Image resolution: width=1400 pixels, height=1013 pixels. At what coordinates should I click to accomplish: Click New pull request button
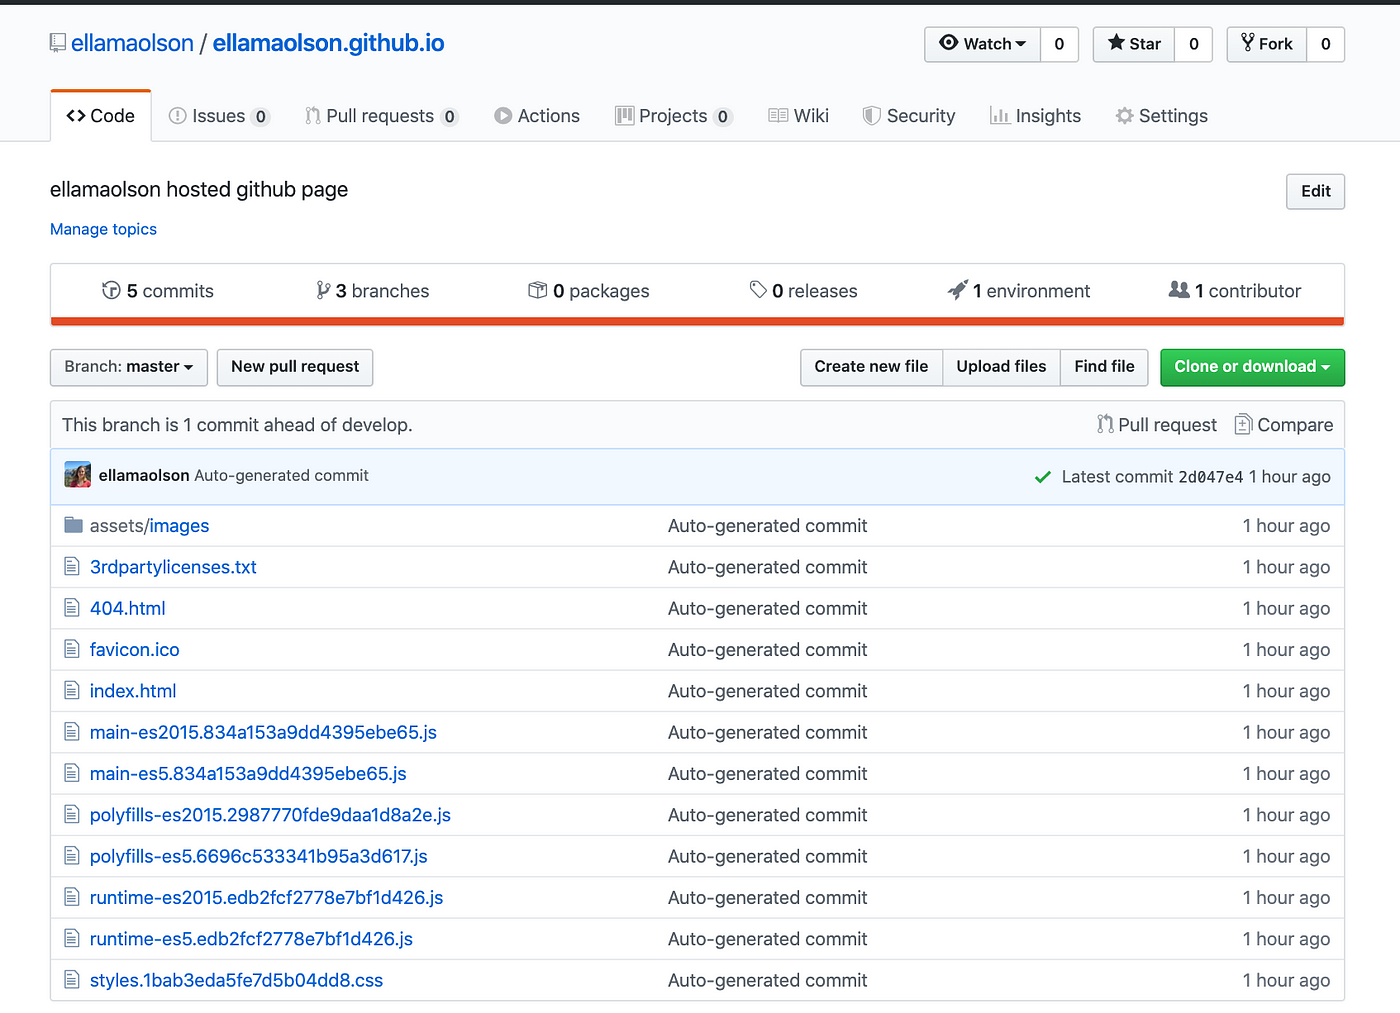tap(295, 367)
